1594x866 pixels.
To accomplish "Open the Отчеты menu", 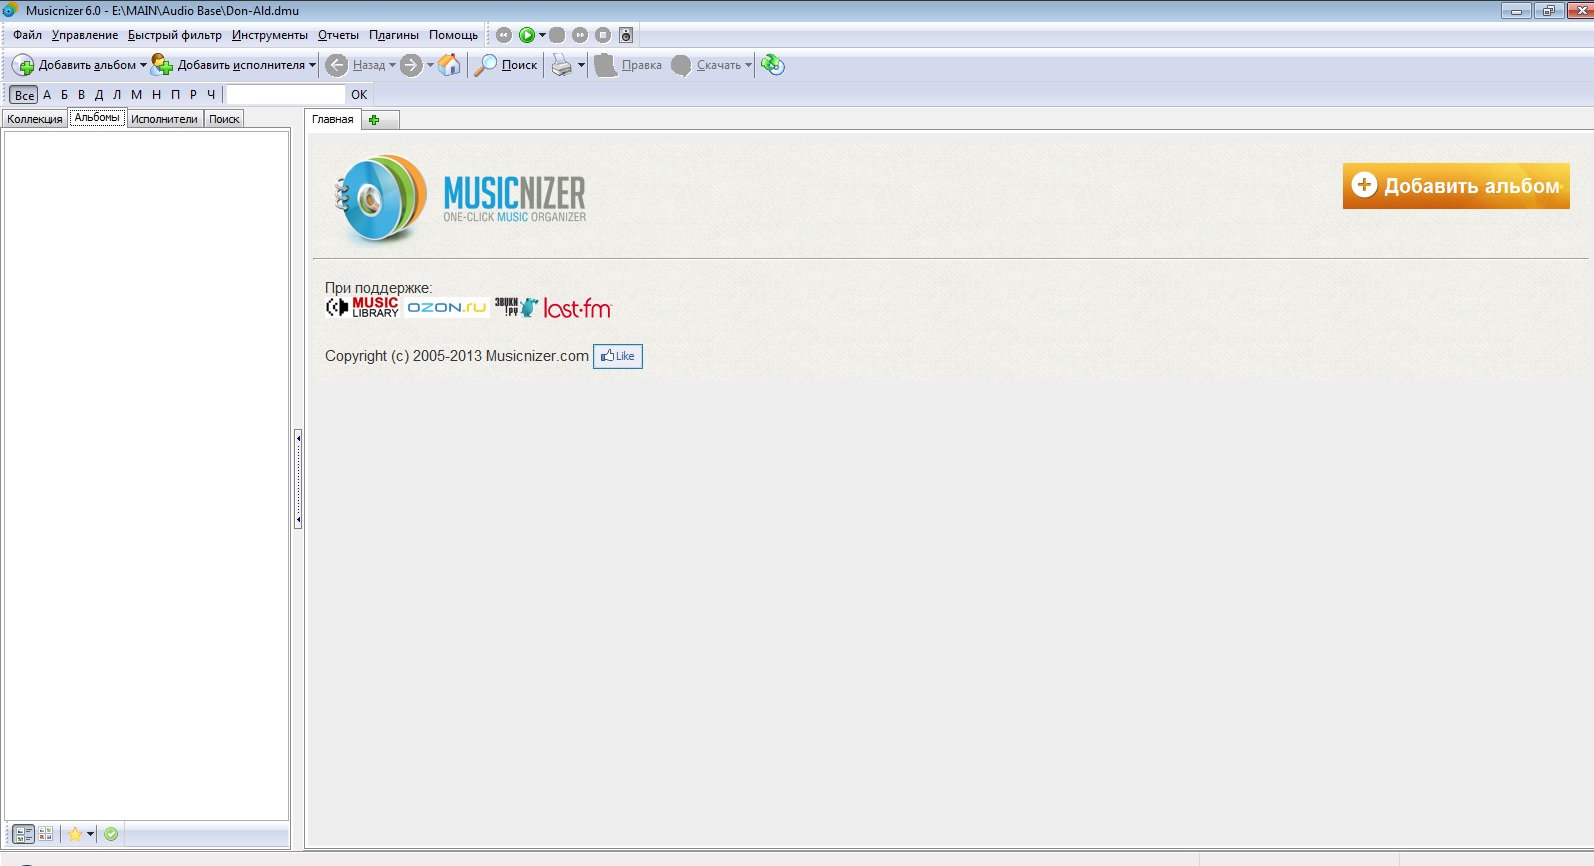I will 338,35.
